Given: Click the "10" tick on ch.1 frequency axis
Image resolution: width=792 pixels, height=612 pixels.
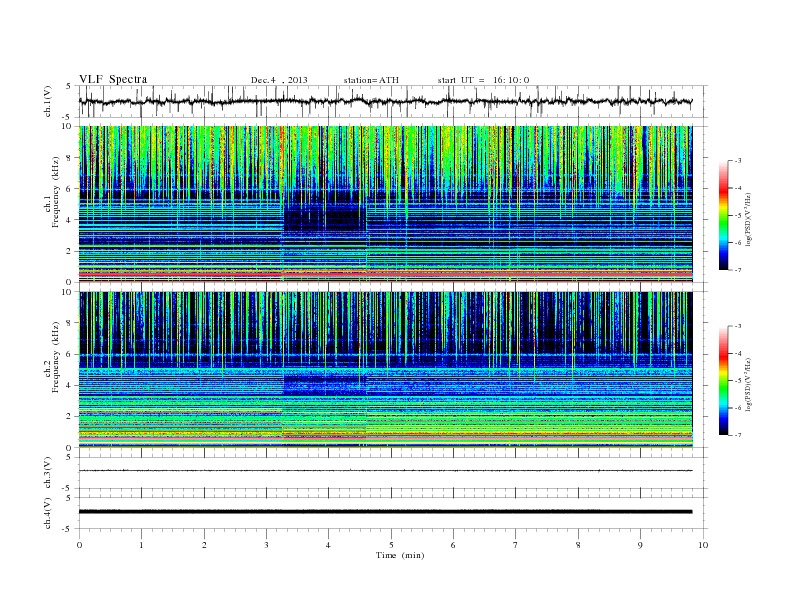Looking at the screenshot, I should click(67, 126).
